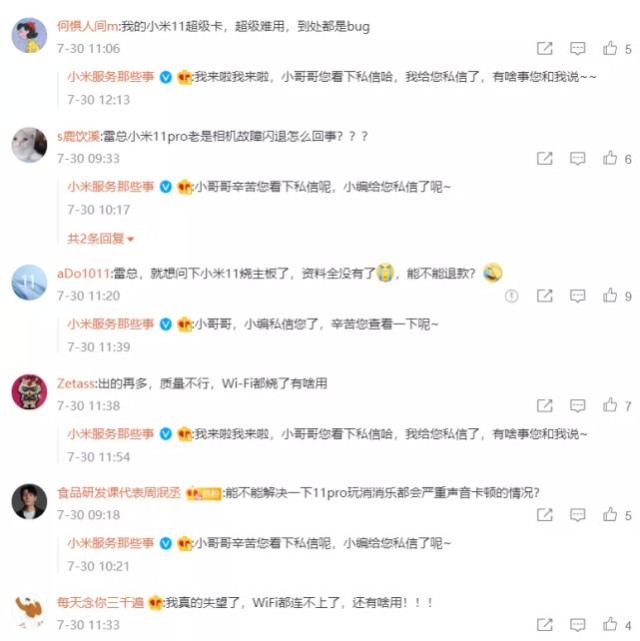The height and width of the screenshot is (641, 640).
Task: Share the comment by 食品研发课代表周泯丞
Action: pos(545,515)
